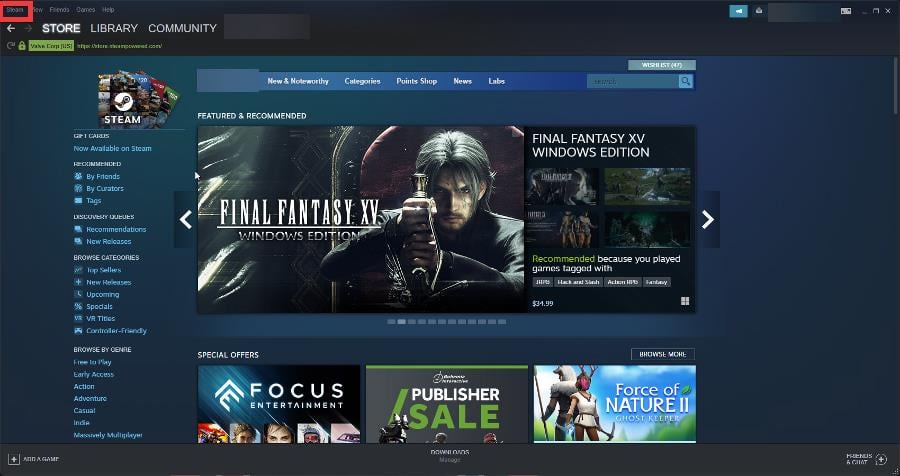The height and width of the screenshot is (476, 900).
Task: Click the JRPG tag on featured game
Action: coord(542,282)
